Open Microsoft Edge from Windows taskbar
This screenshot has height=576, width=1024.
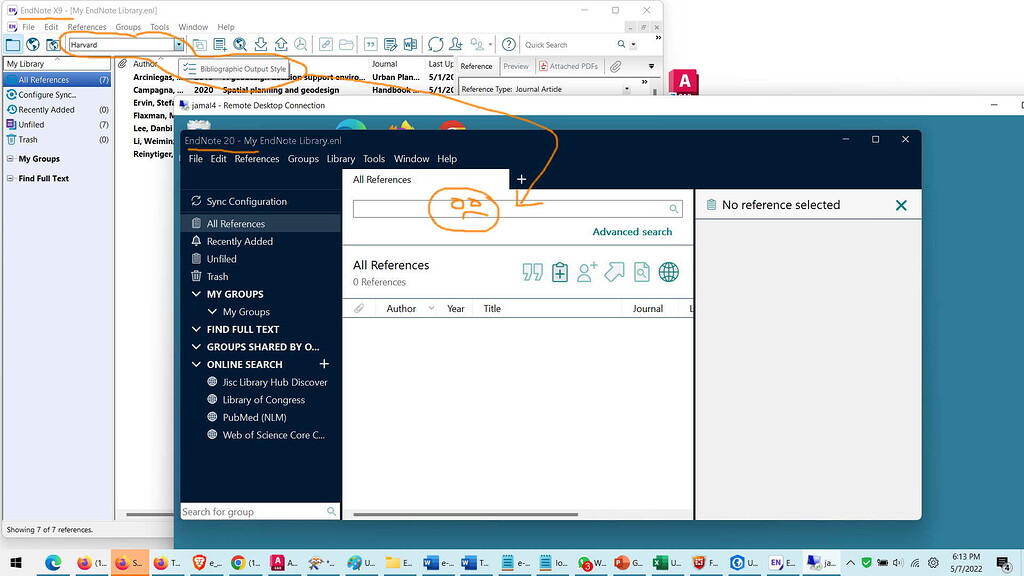tap(53, 562)
